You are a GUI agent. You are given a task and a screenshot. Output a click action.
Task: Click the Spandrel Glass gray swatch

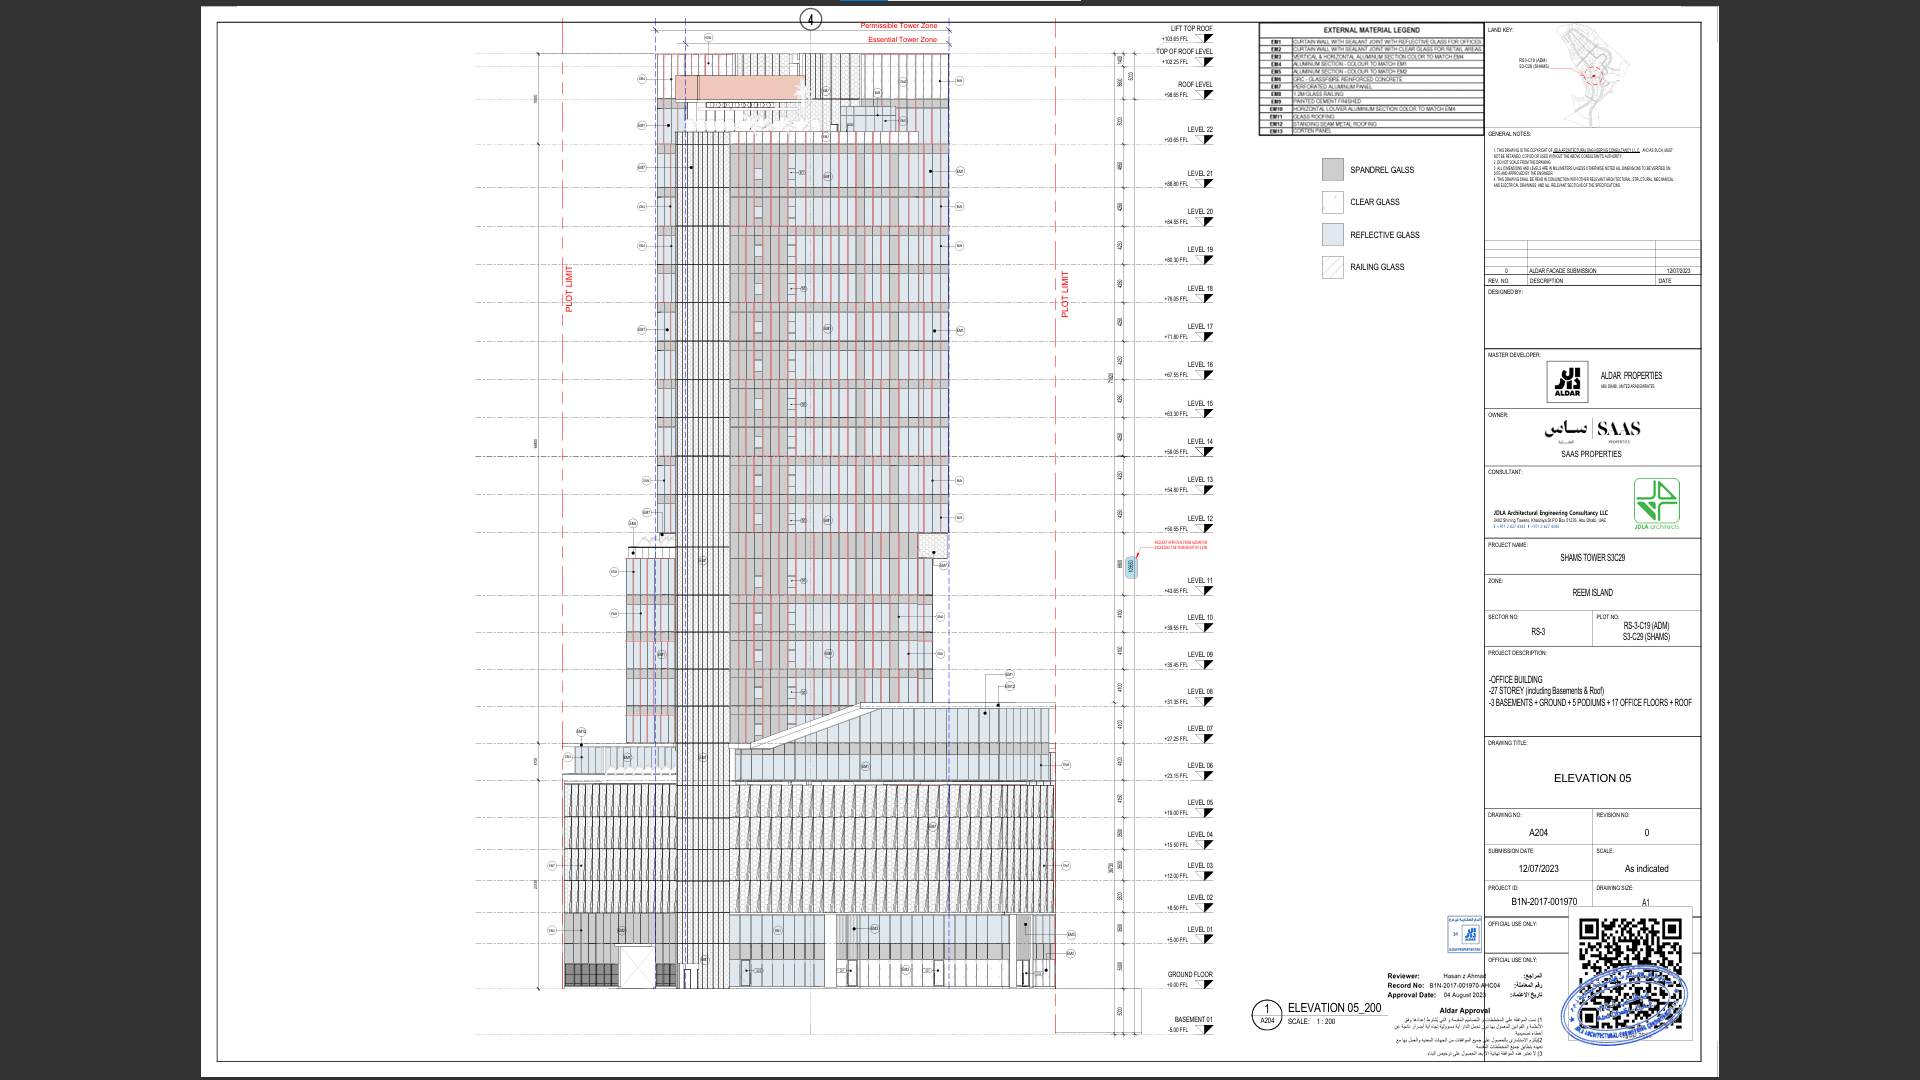1332,170
